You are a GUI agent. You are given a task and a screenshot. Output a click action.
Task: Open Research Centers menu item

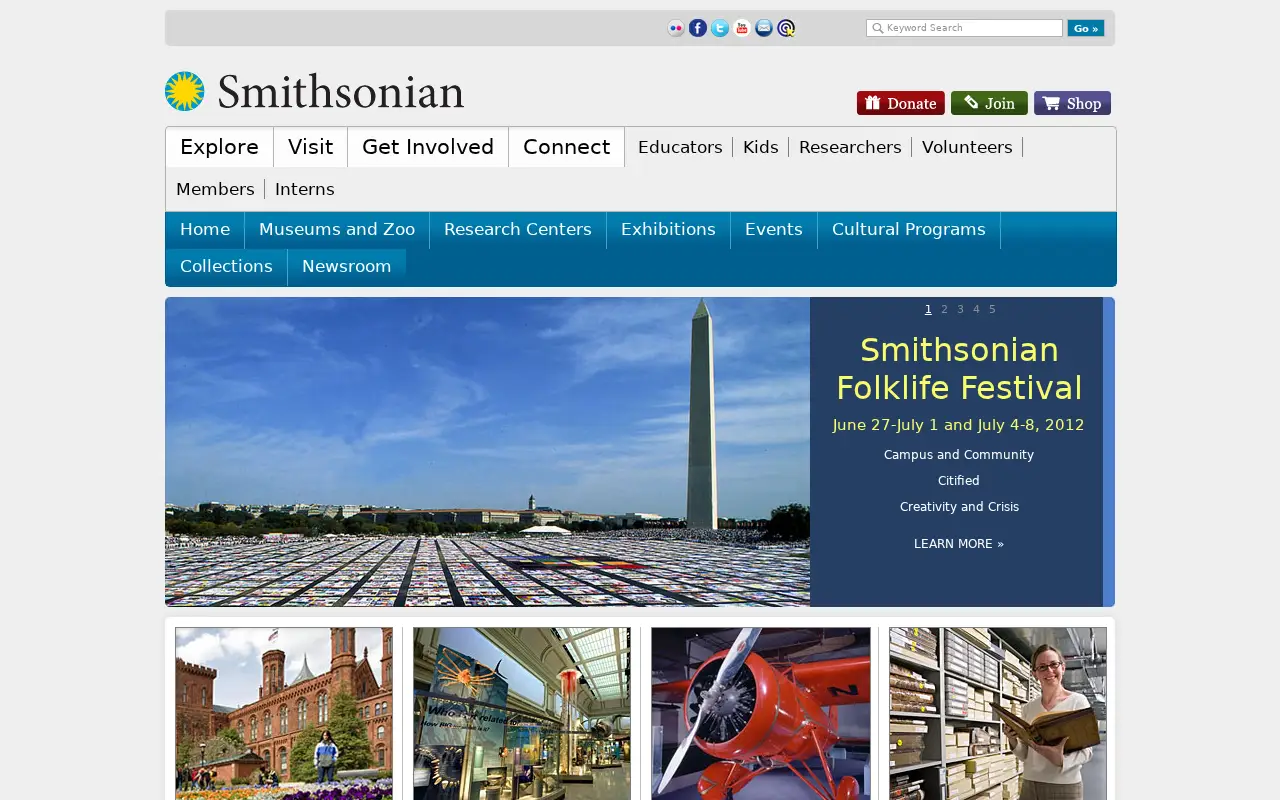518,230
